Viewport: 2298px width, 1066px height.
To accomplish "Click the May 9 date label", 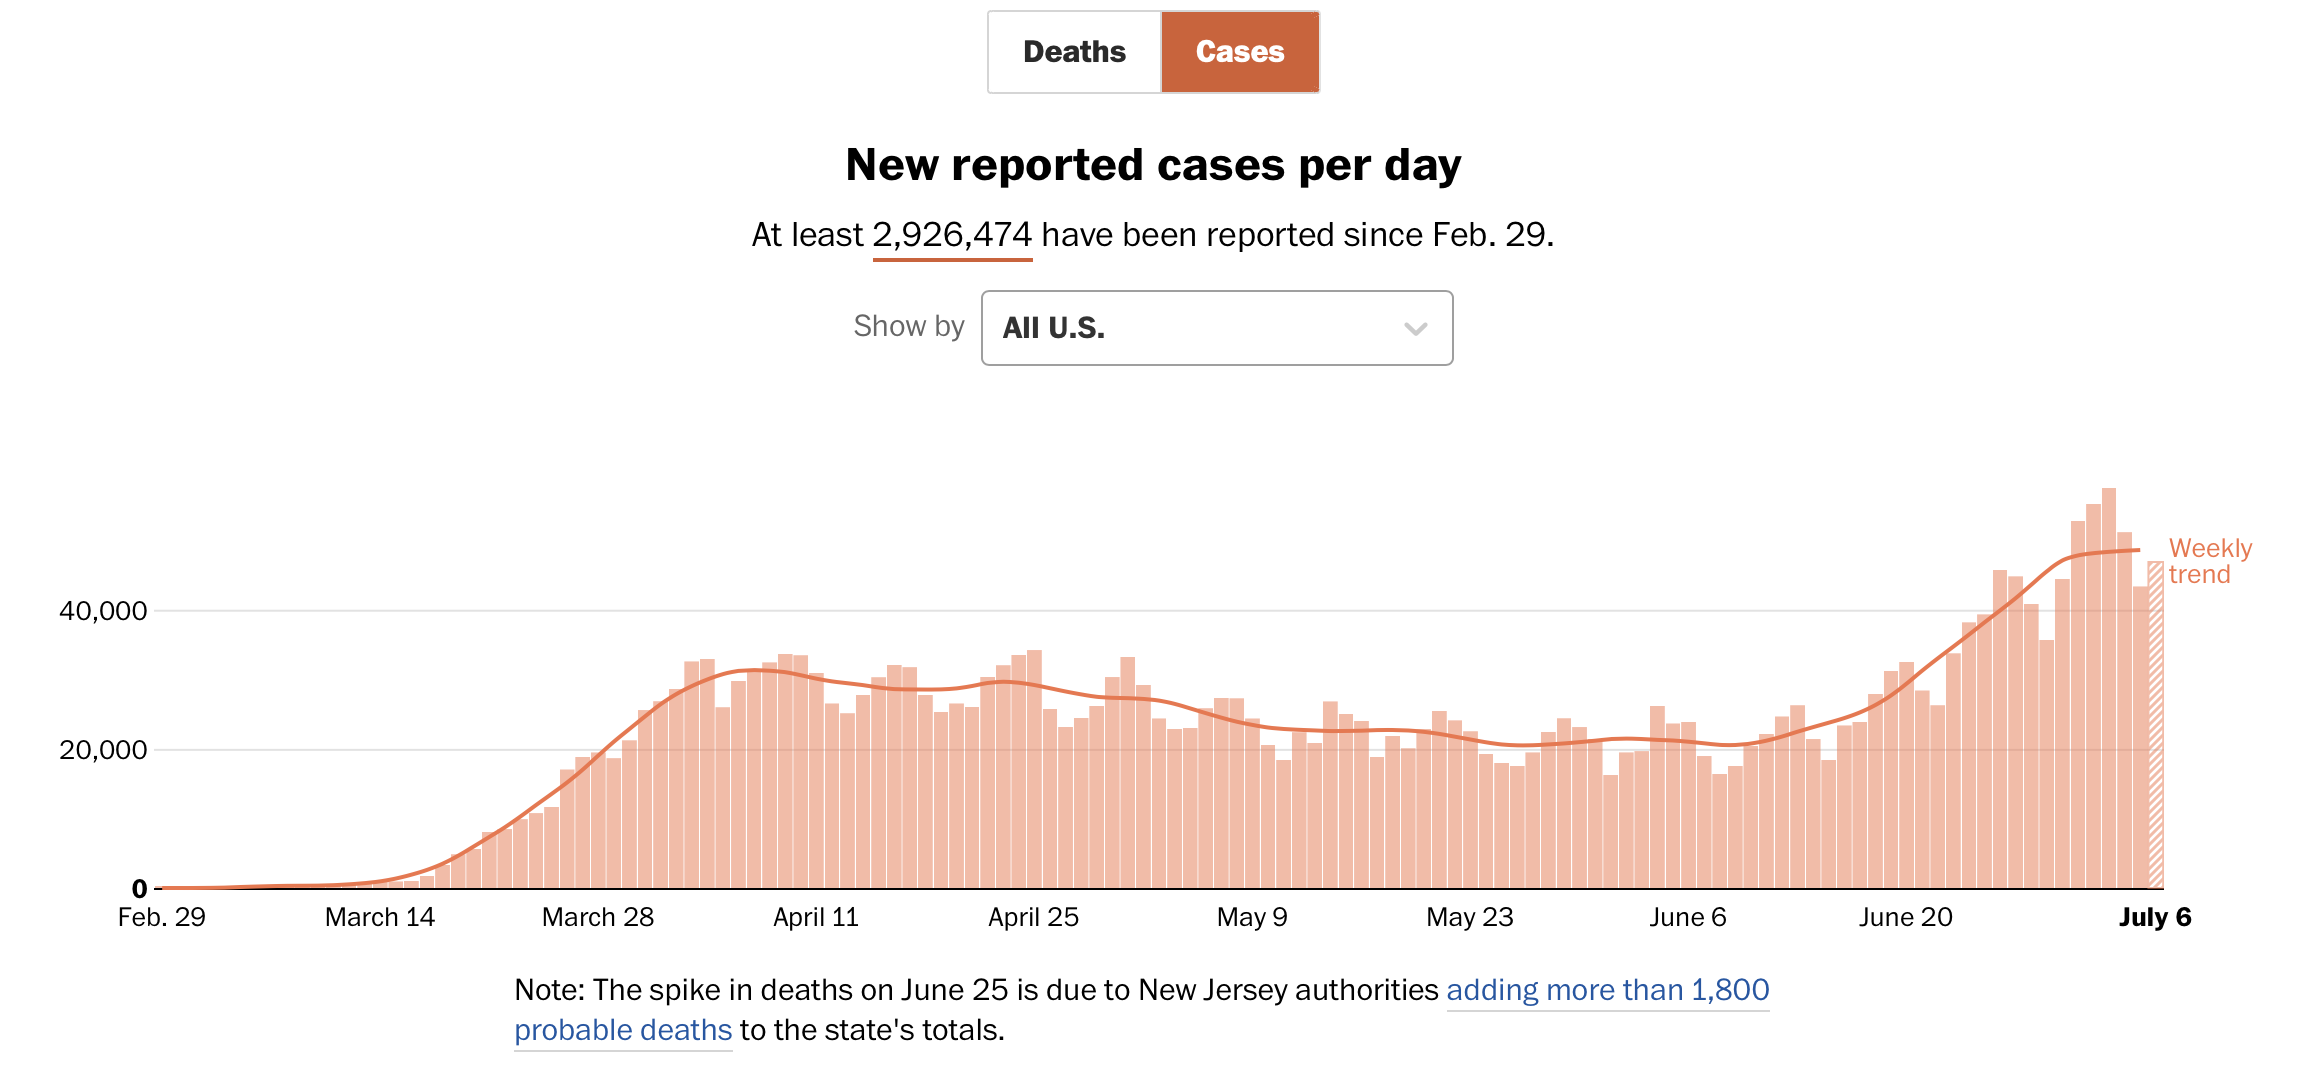I will 1252,917.
